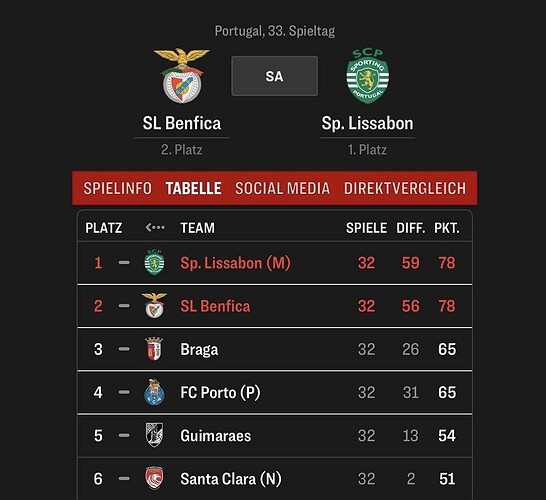
Task: Open SL Benfica team name in header
Action: (x=182, y=123)
